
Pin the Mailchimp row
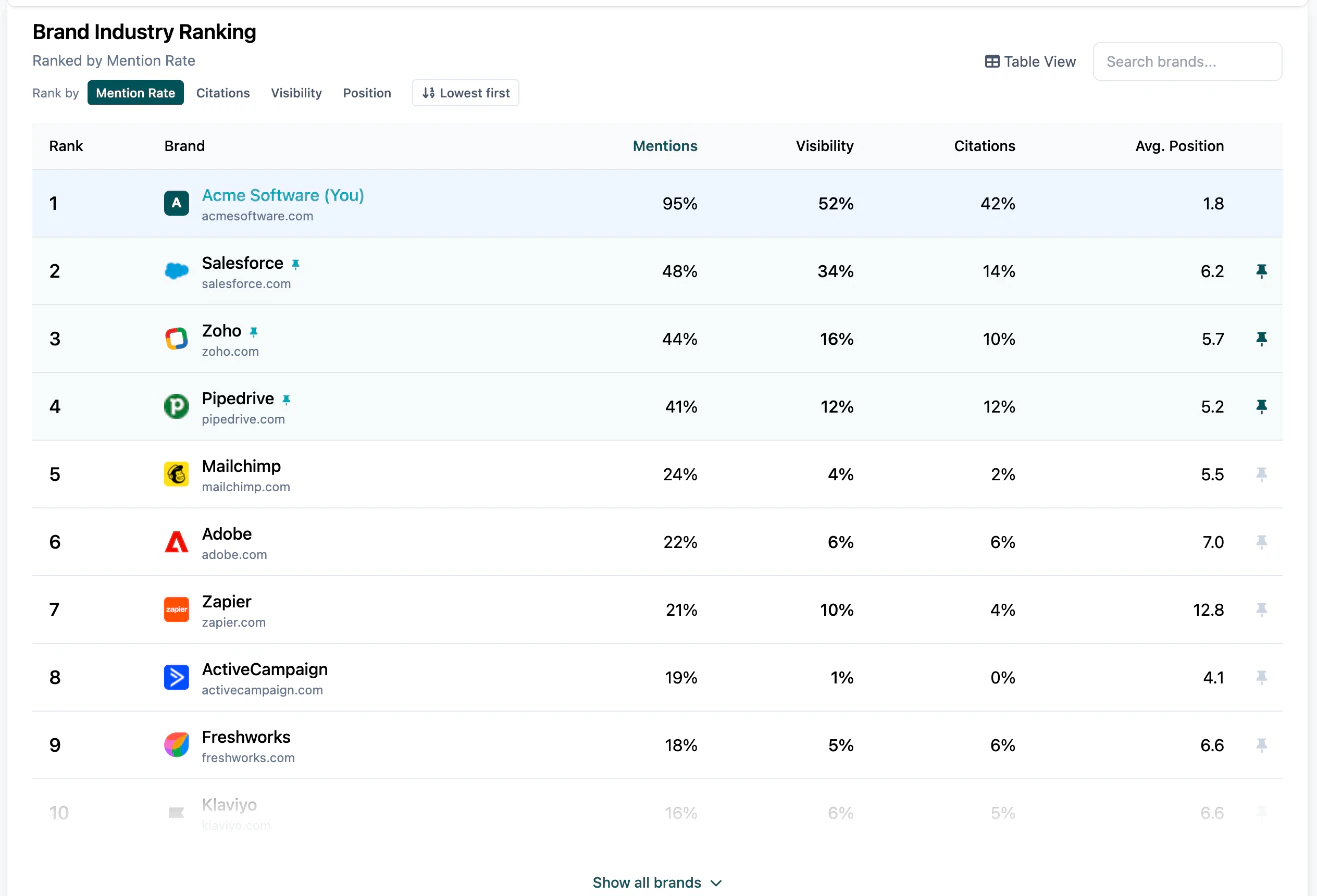click(x=1262, y=474)
